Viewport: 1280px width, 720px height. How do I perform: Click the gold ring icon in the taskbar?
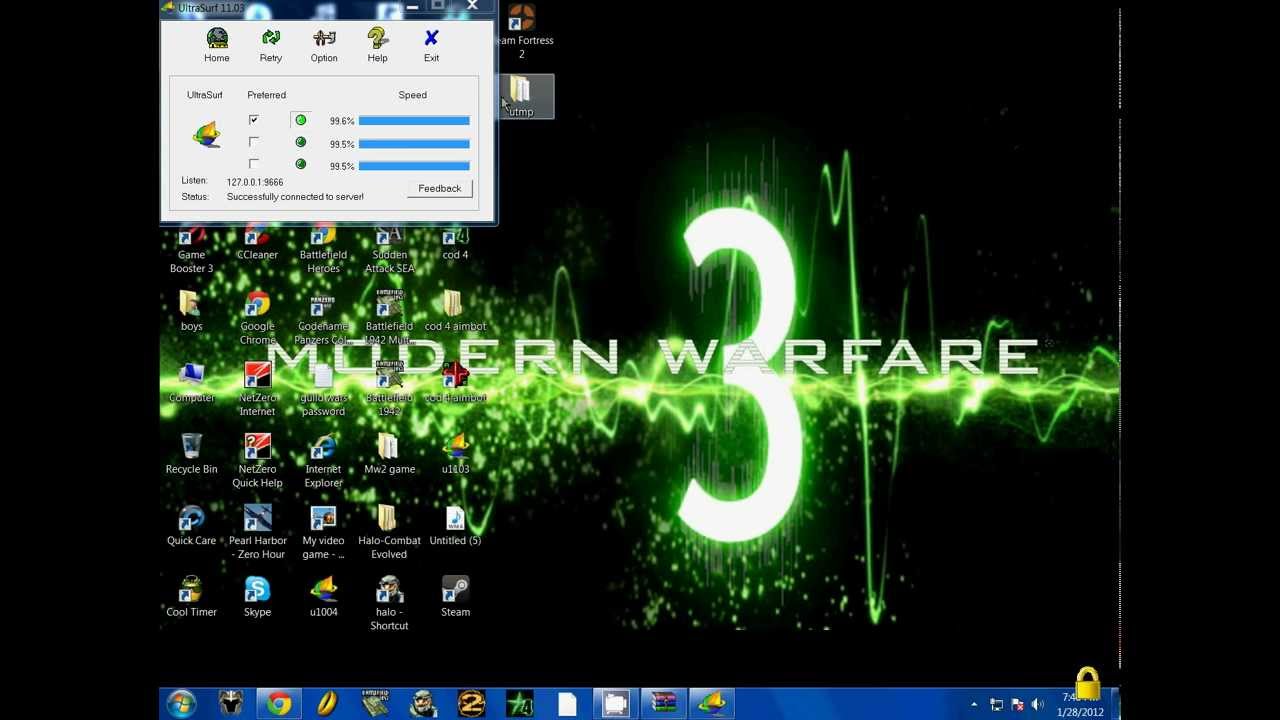point(327,704)
